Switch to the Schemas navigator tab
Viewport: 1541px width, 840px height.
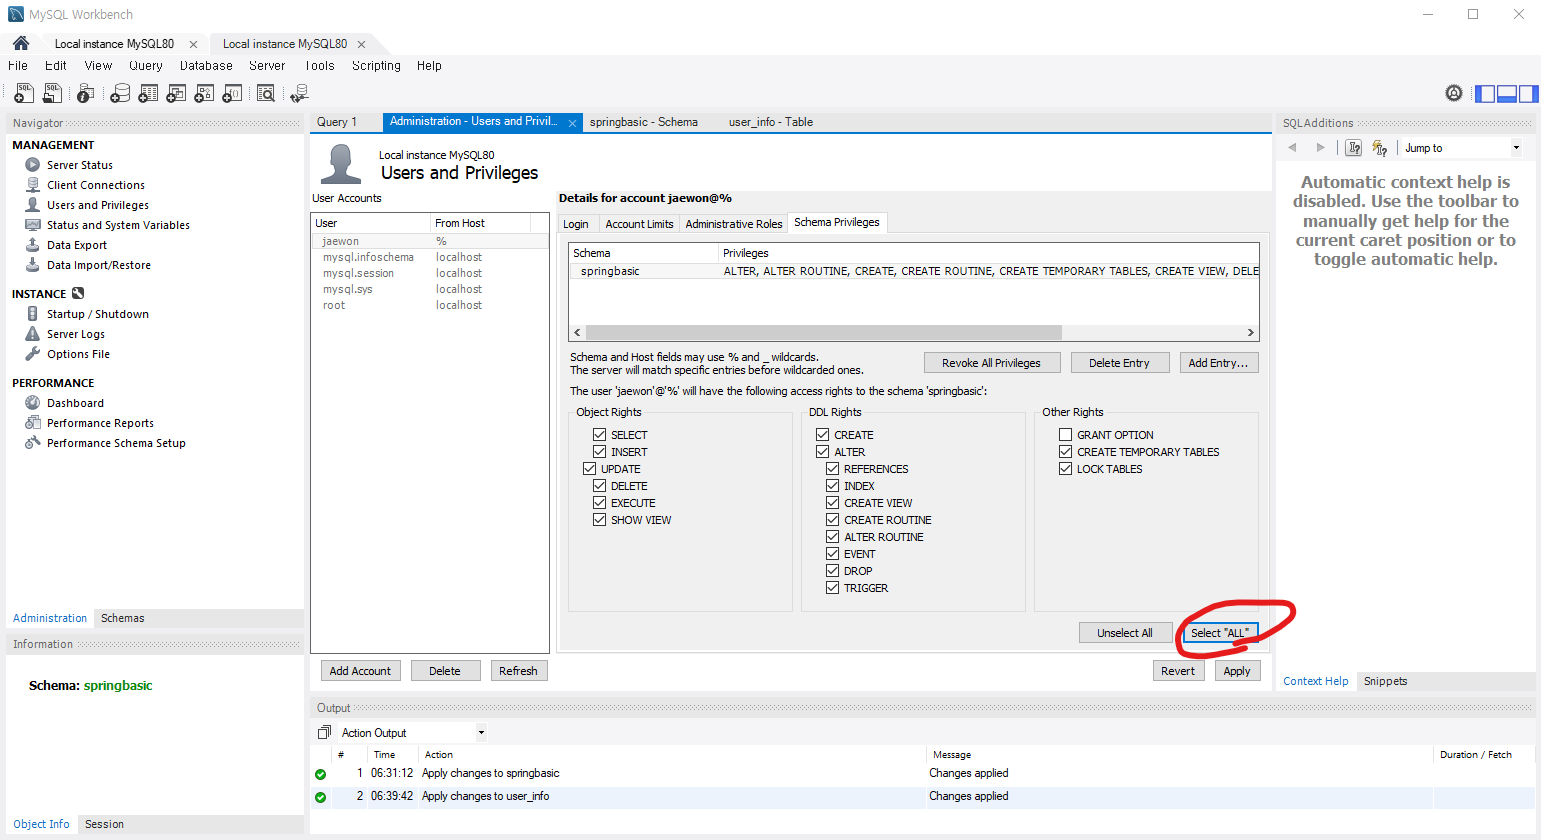(122, 618)
